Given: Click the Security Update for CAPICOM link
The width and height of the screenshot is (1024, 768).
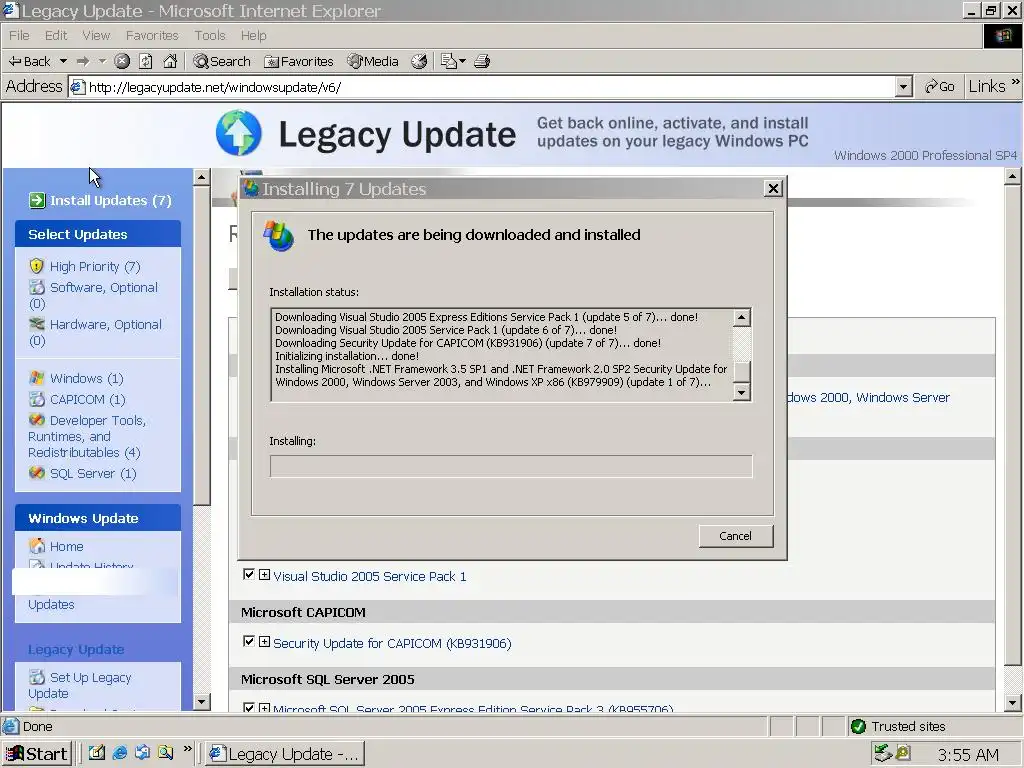Looking at the screenshot, I should tap(392, 643).
